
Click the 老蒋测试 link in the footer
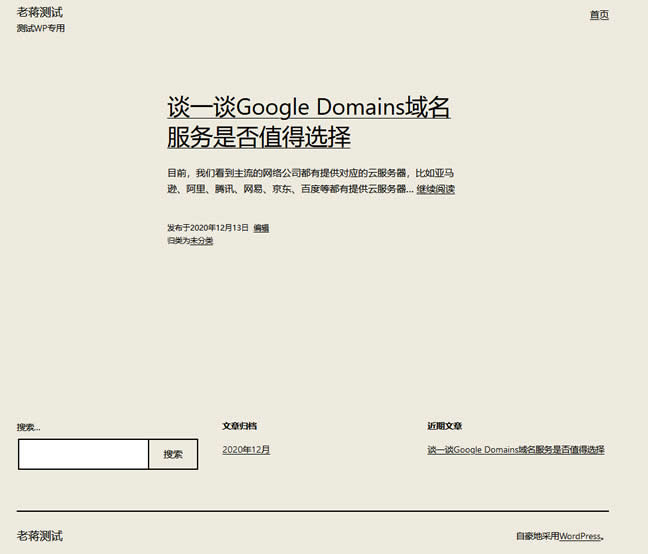pos(40,536)
